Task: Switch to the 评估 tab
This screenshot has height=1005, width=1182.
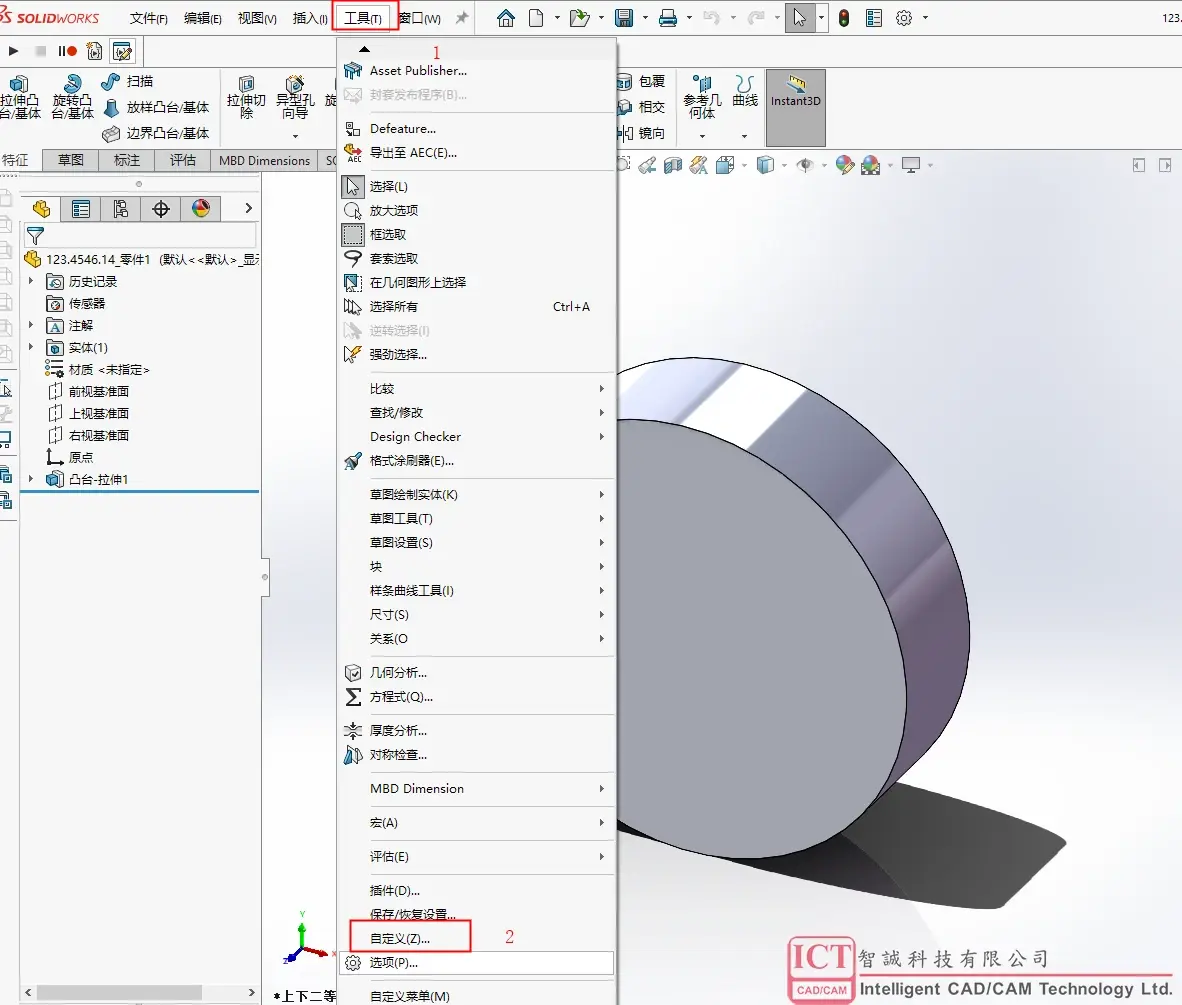Action: click(182, 161)
